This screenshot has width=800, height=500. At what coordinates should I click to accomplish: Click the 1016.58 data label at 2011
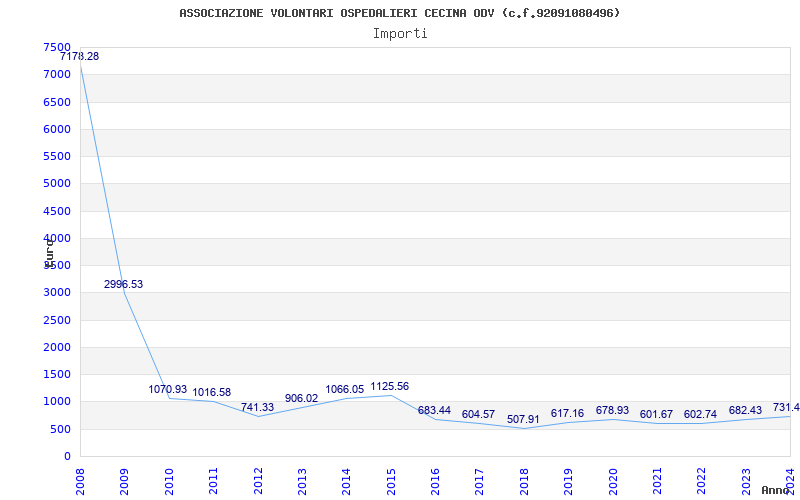[x=212, y=393]
